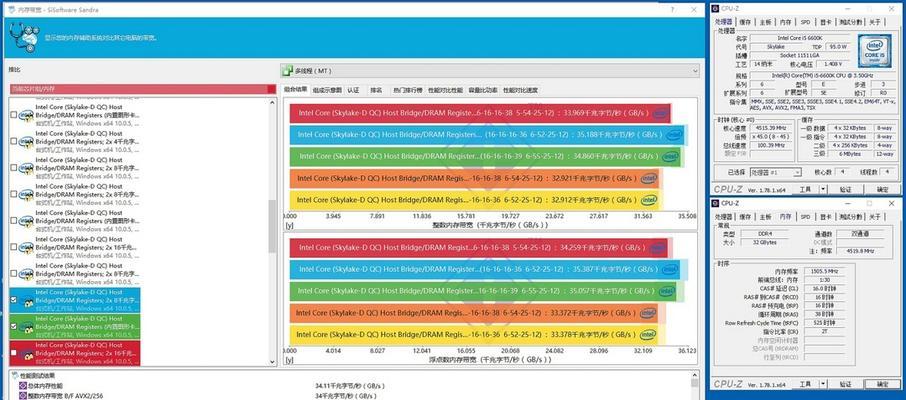The image size is (906, 400).
Task: Click 验证 button in CPU-Z memory window
Action: (845, 384)
